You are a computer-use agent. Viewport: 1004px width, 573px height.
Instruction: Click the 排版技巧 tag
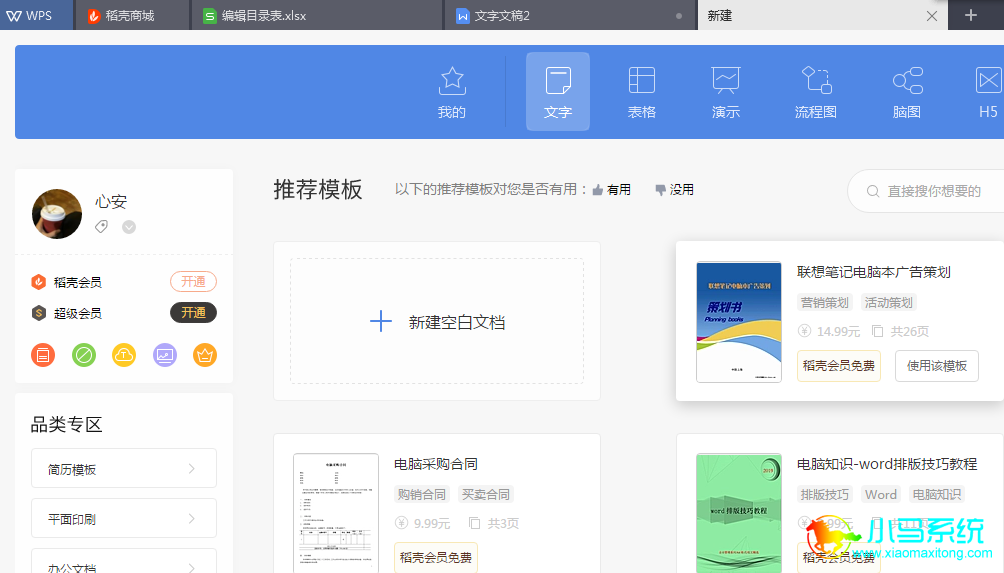[x=825, y=494]
